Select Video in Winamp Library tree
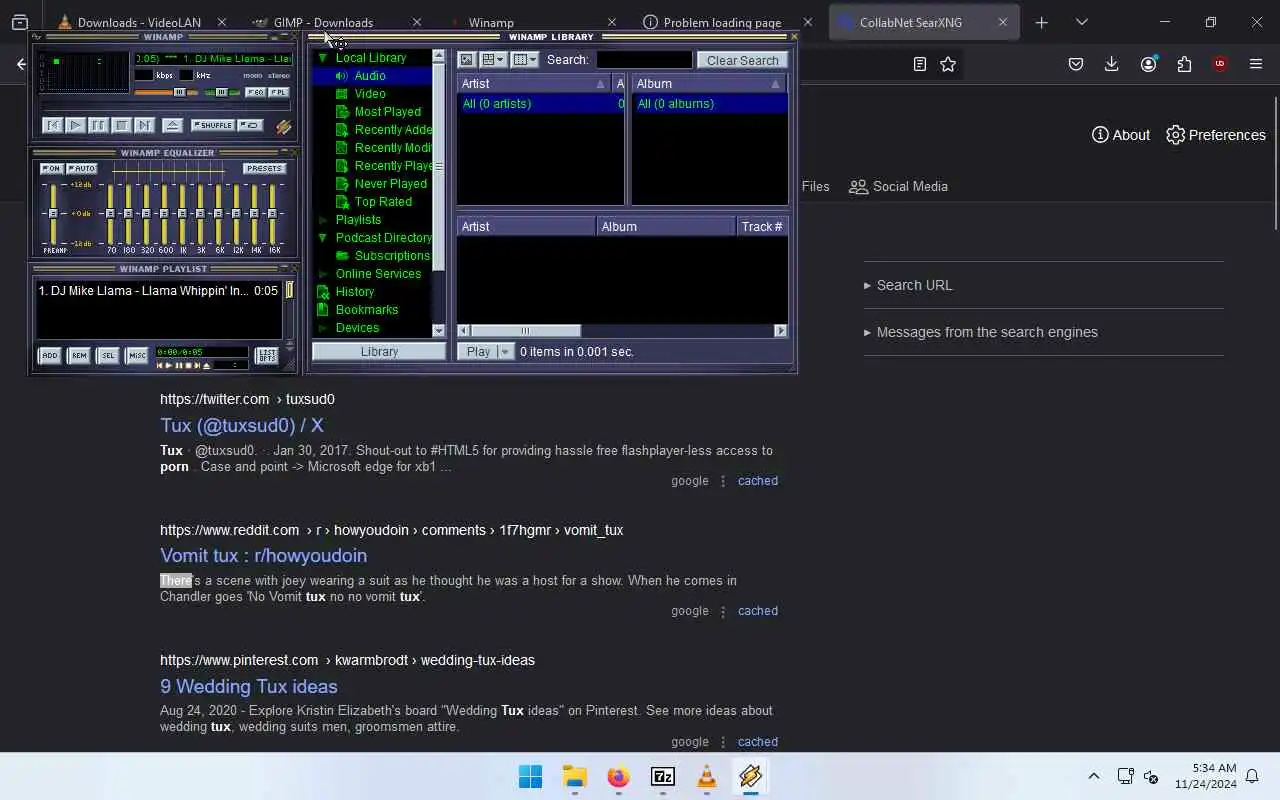The width and height of the screenshot is (1280, 800). 369,94
